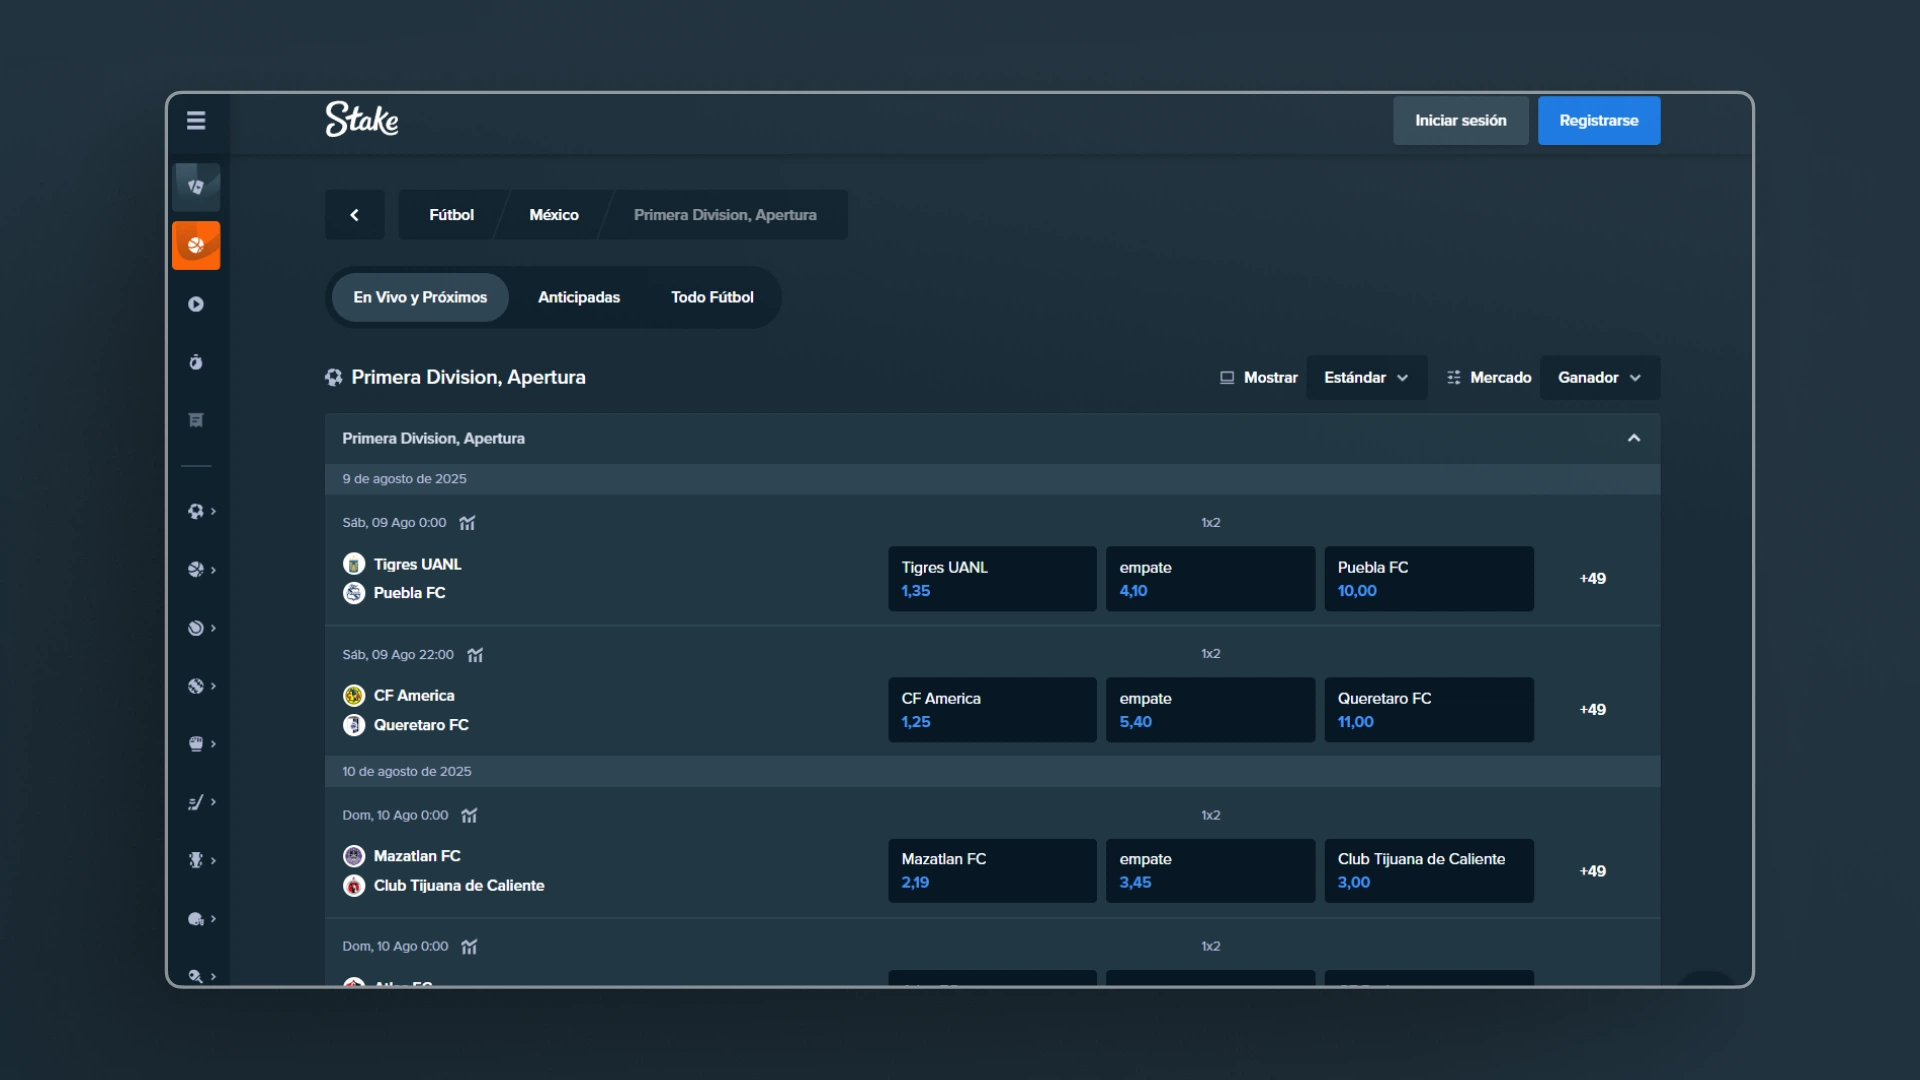Expand the tennis sidebar chevron
The image size is (1920, 1080).
coord(213,628)
